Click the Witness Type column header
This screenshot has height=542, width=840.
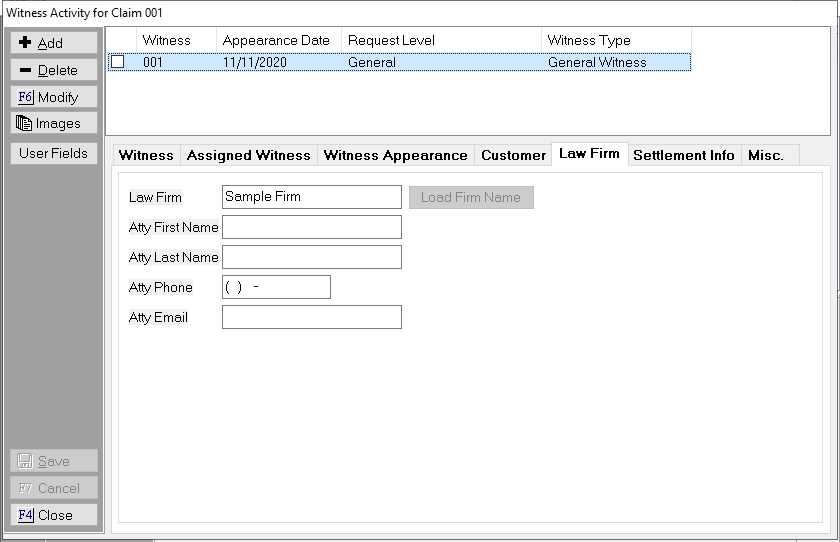(615, 40)
